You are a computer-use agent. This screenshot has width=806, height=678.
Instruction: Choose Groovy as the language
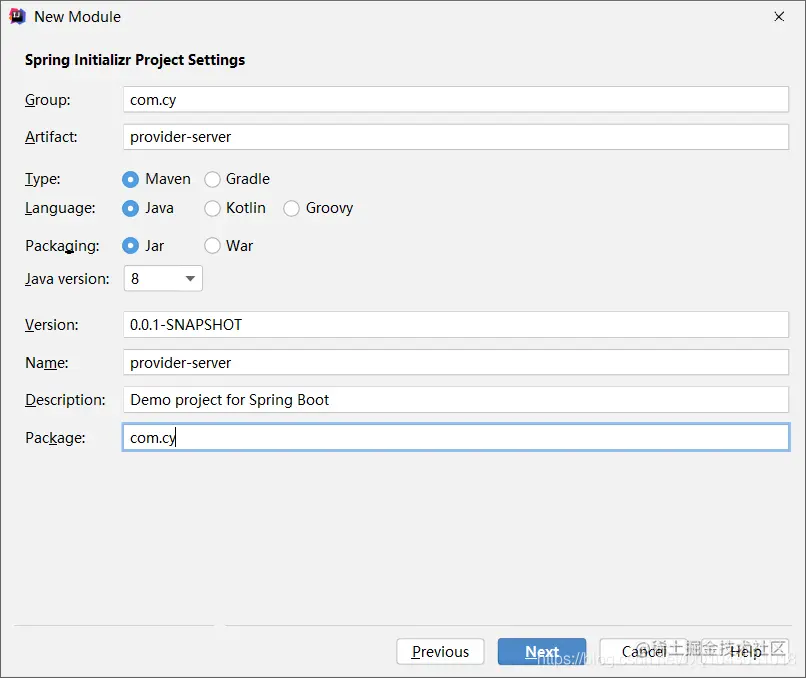(x=291, y=208)
